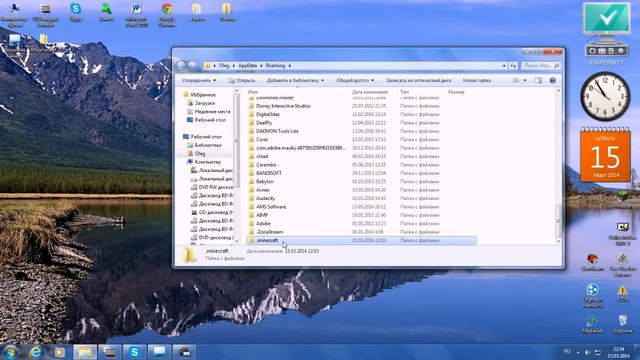Open Internet Explorer from the taskbar
The width and height of the screenshot is (640, 360).
[x=35, y=352]
